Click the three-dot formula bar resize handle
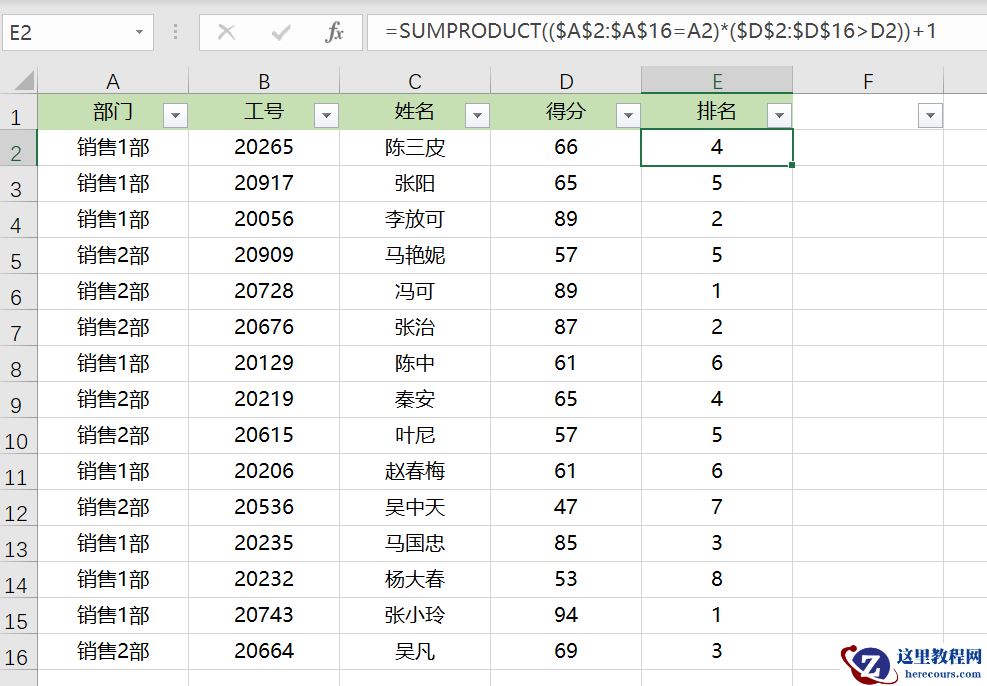This screenshot has width=987, height=686. (x=176, y=32)
